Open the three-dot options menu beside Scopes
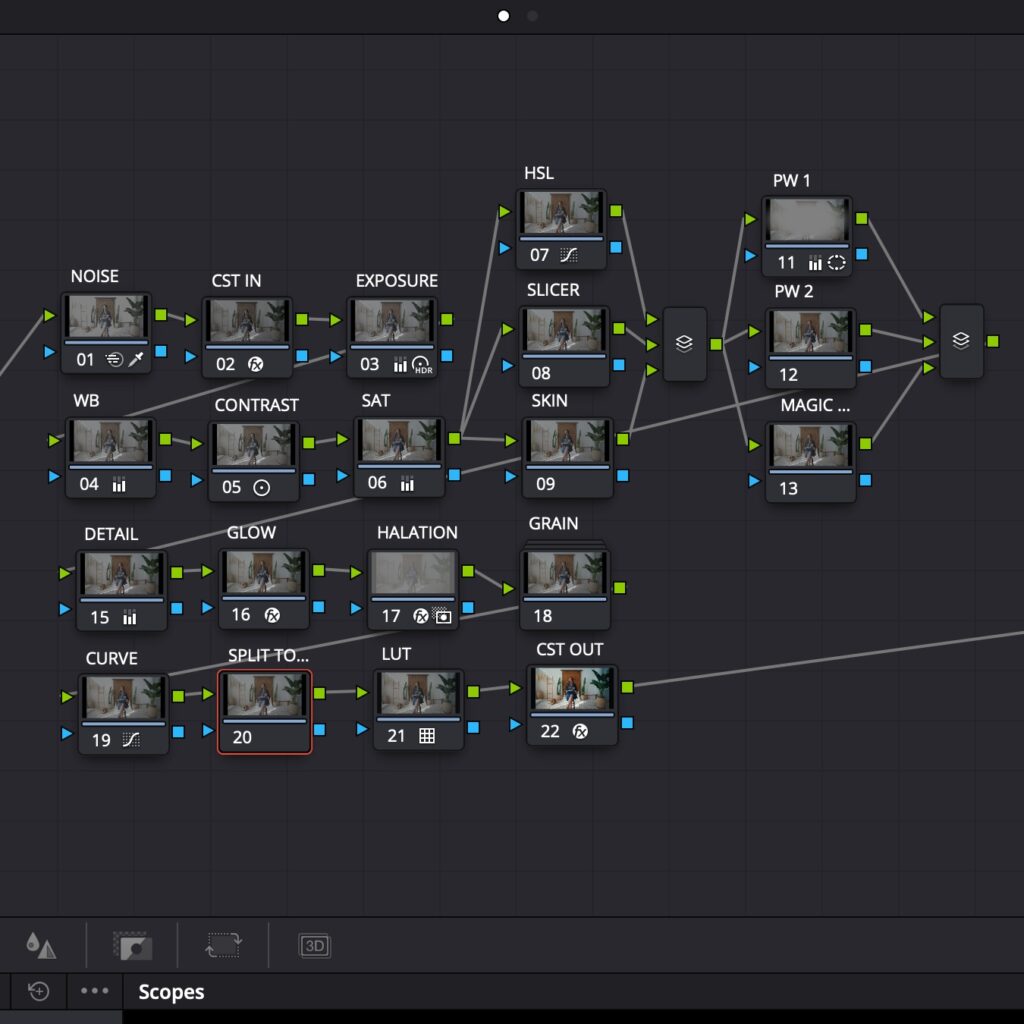1024x1024 pixels. pyautogui.click(x=95, y=991)
